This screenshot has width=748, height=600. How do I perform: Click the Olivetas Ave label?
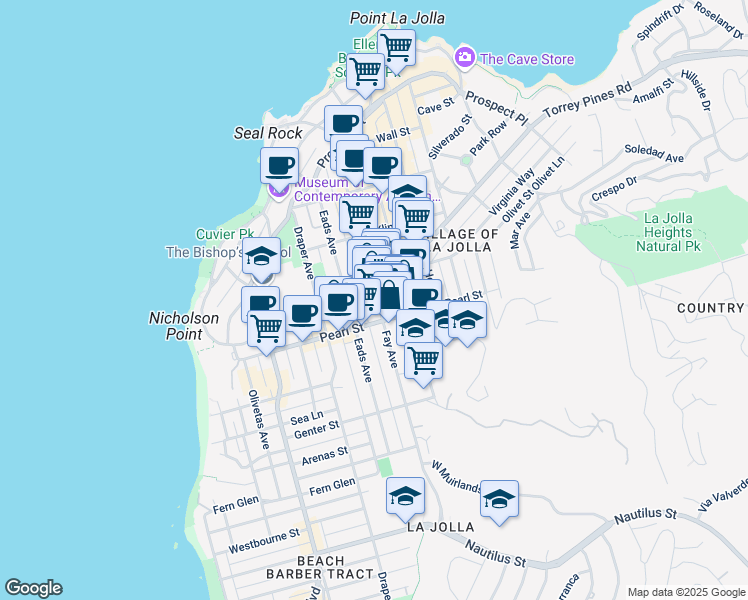[x=259, y=419]
